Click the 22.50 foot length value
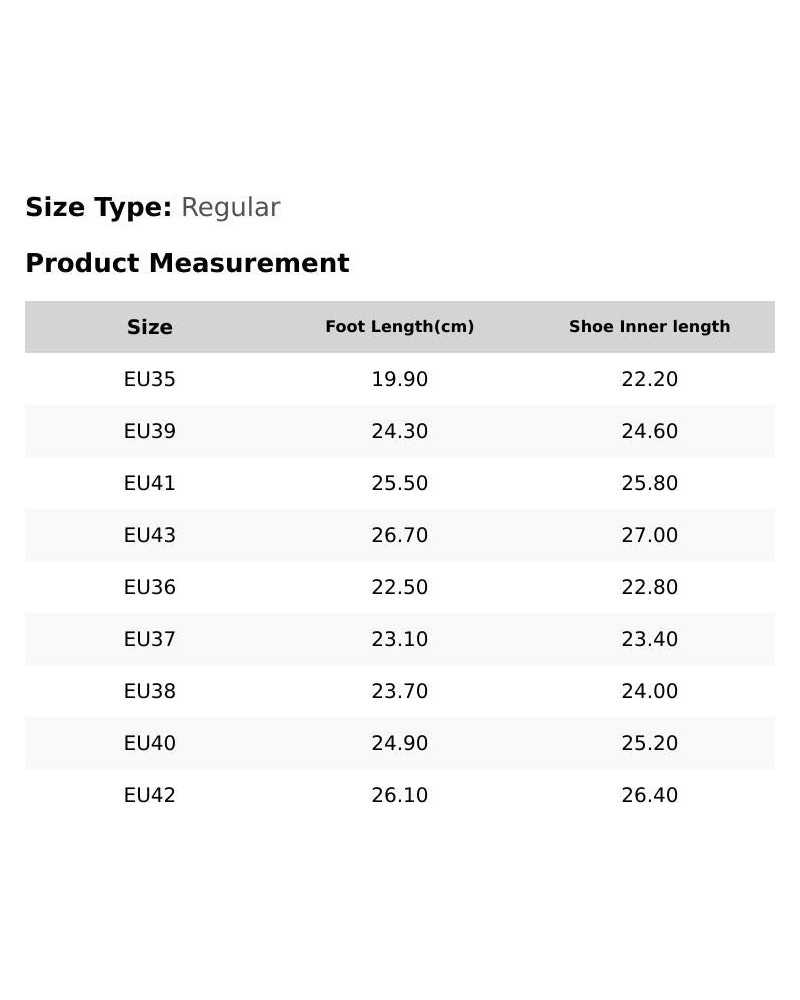This screenshot has height=1000, width=800. pos(399,587)
